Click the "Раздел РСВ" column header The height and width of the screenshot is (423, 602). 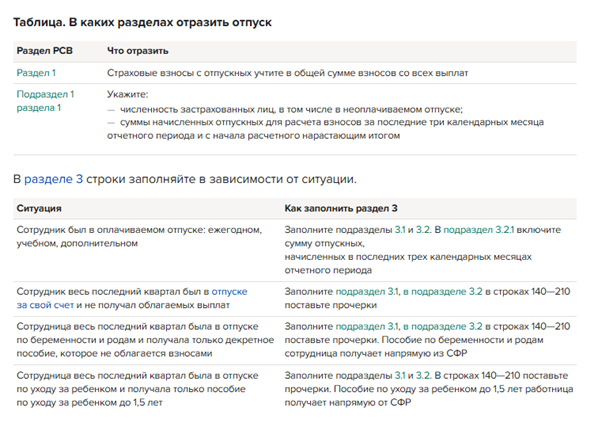44,50
